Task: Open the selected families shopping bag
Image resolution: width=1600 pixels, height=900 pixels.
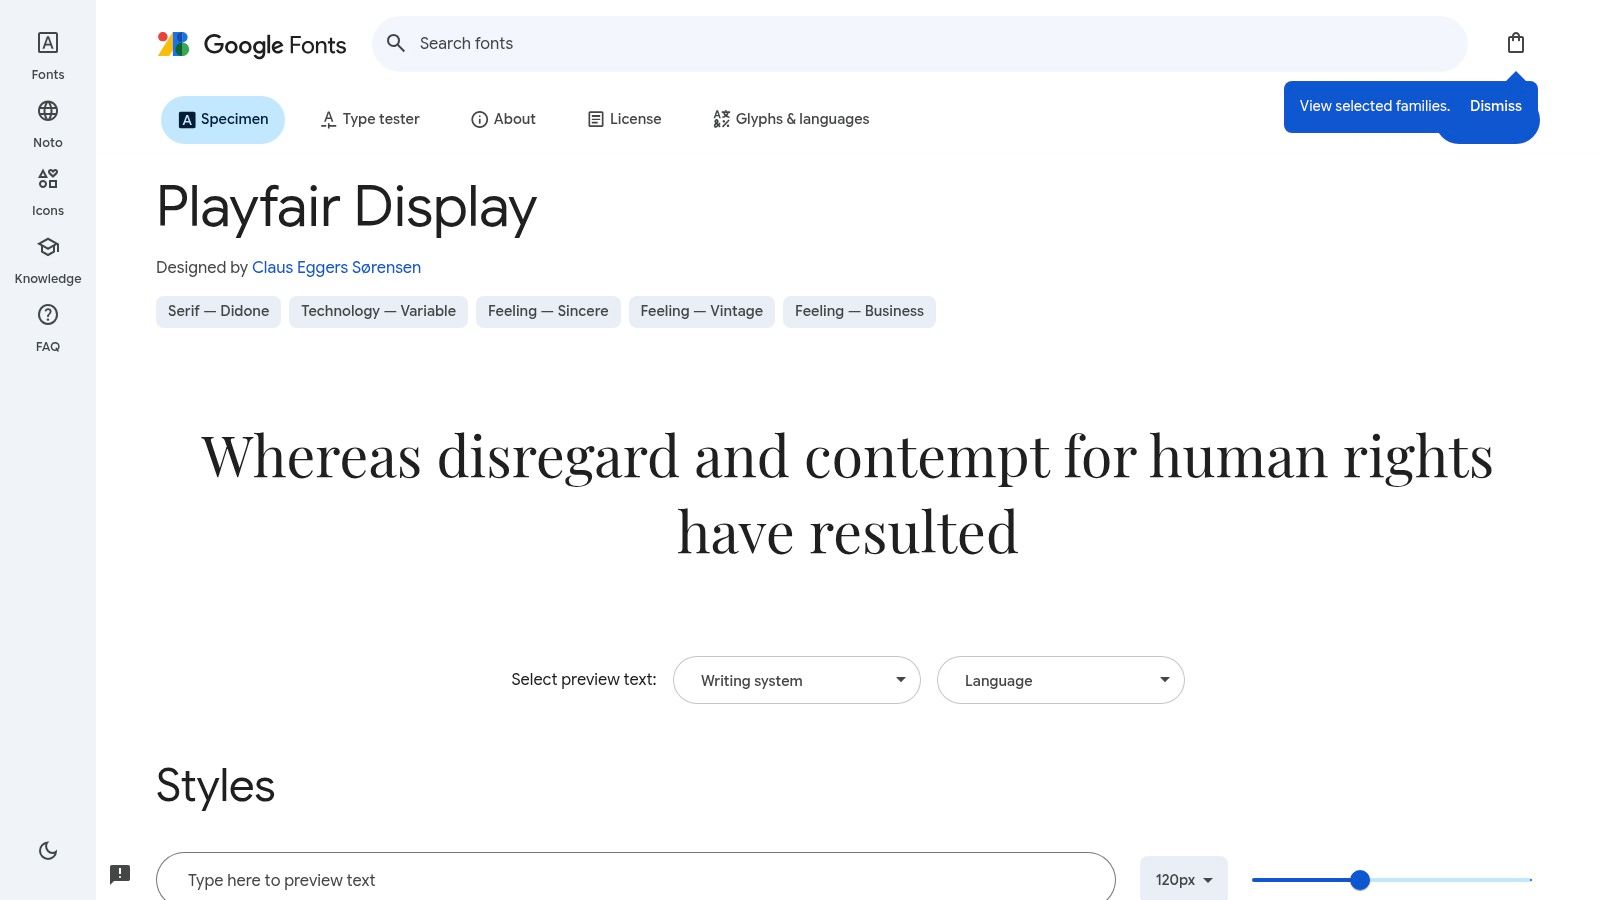Action: [x=1516, y=43]
